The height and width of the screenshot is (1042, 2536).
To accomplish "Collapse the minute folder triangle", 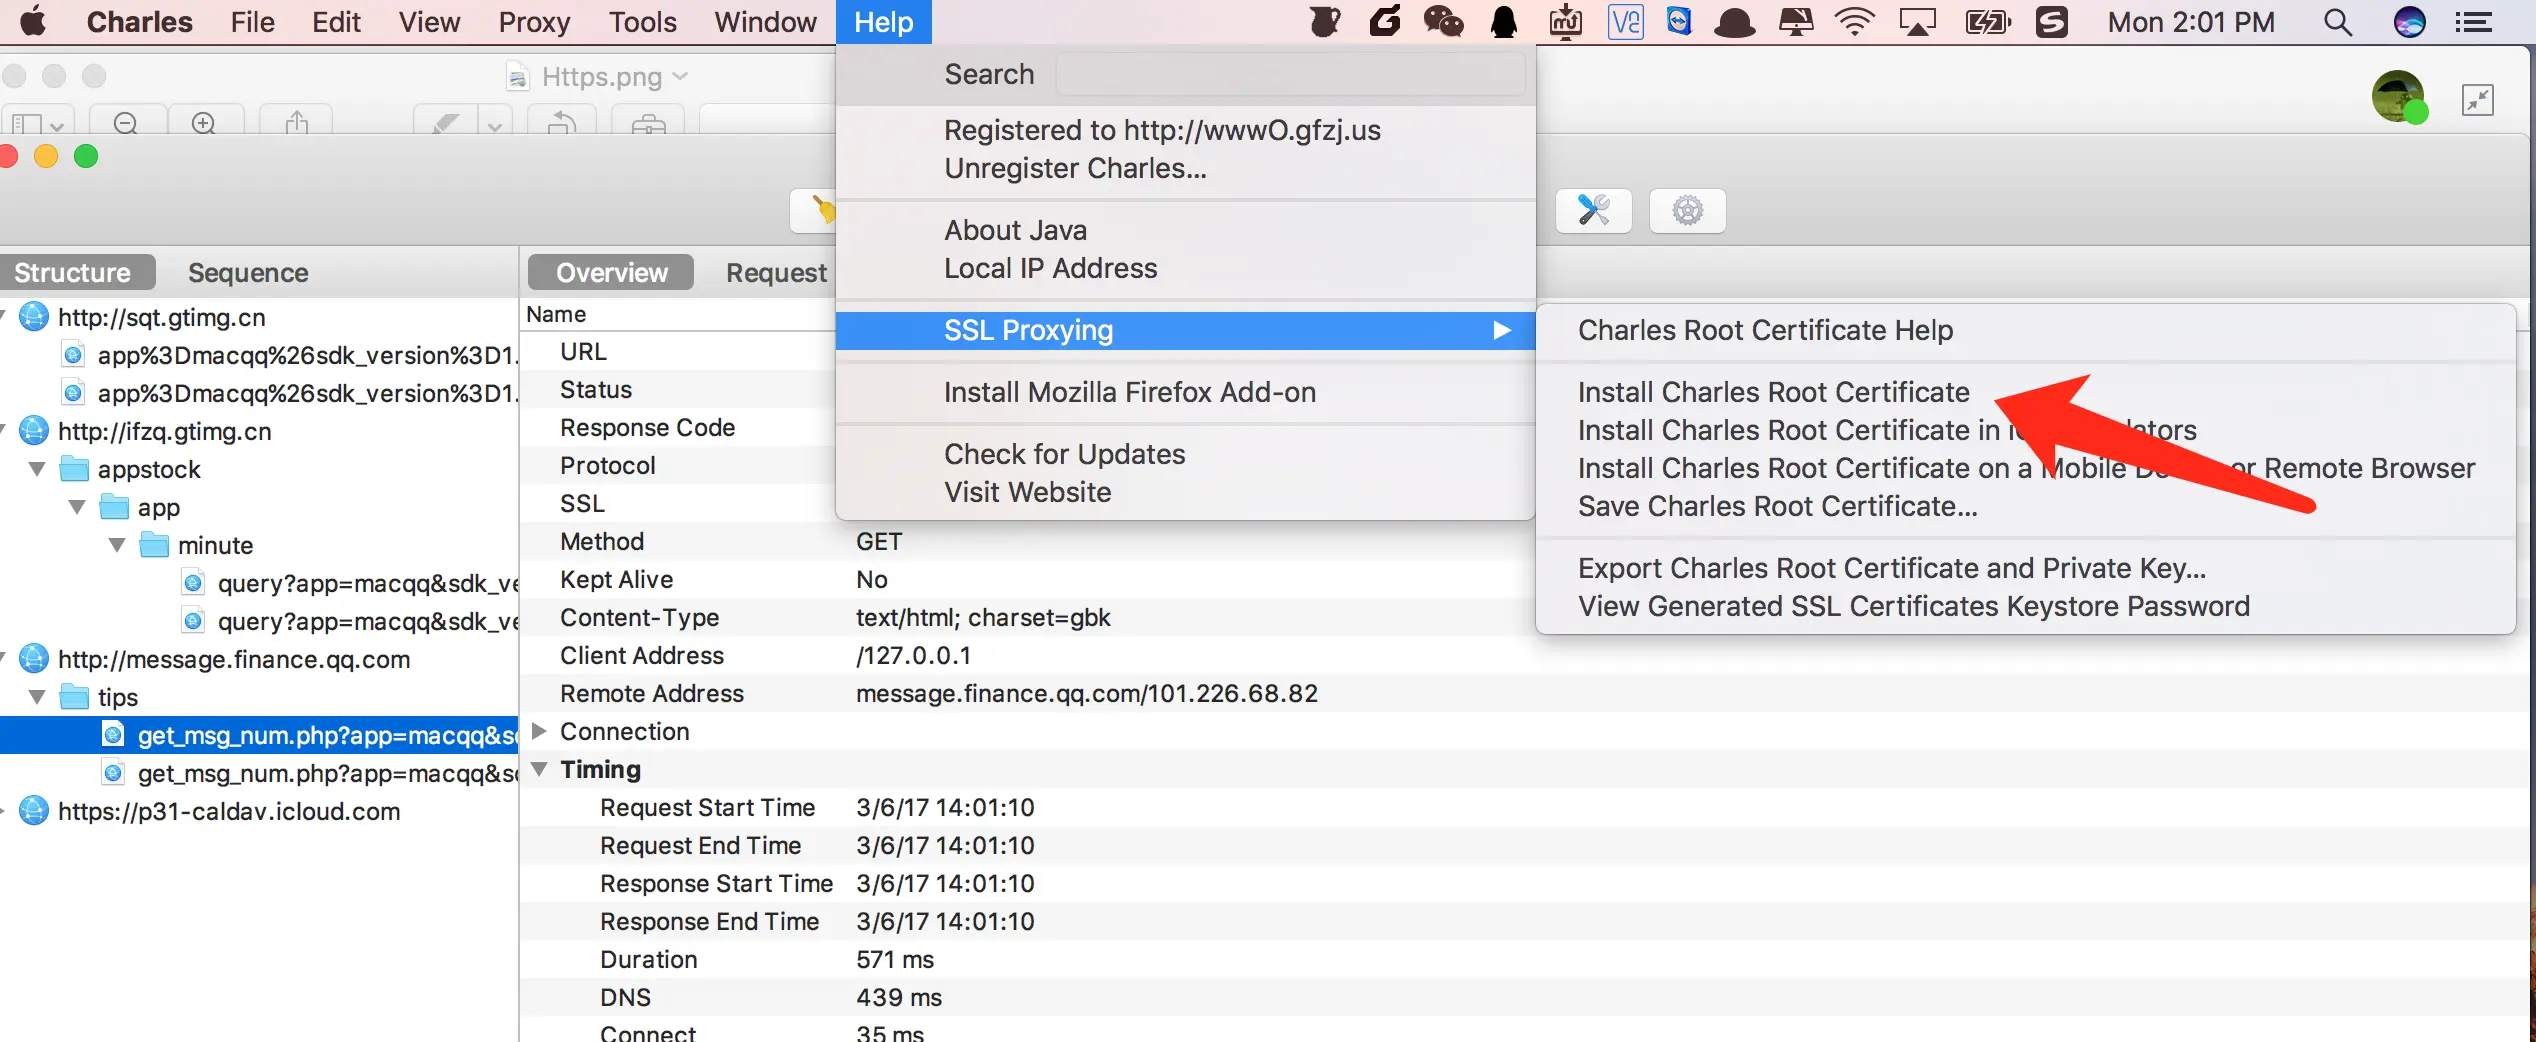I will [x=117, y=545].
